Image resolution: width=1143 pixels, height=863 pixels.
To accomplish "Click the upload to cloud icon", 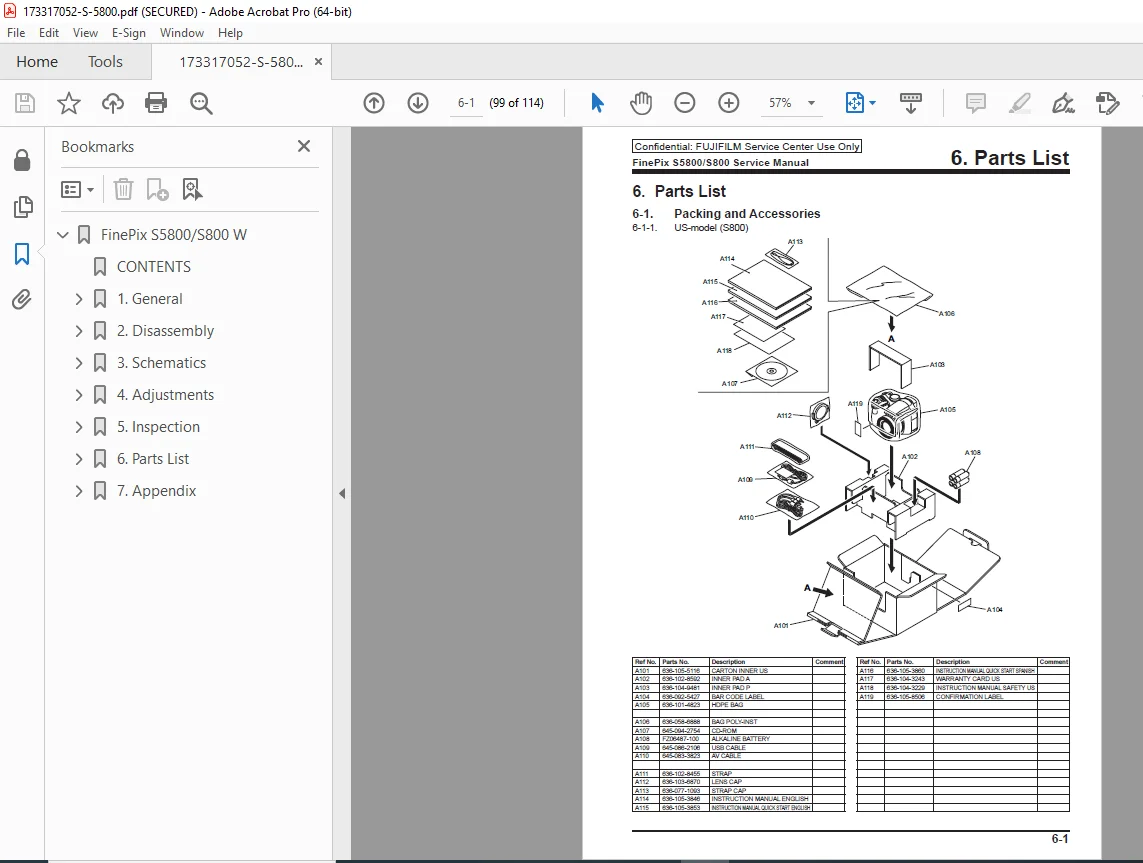I will [112, 103].
